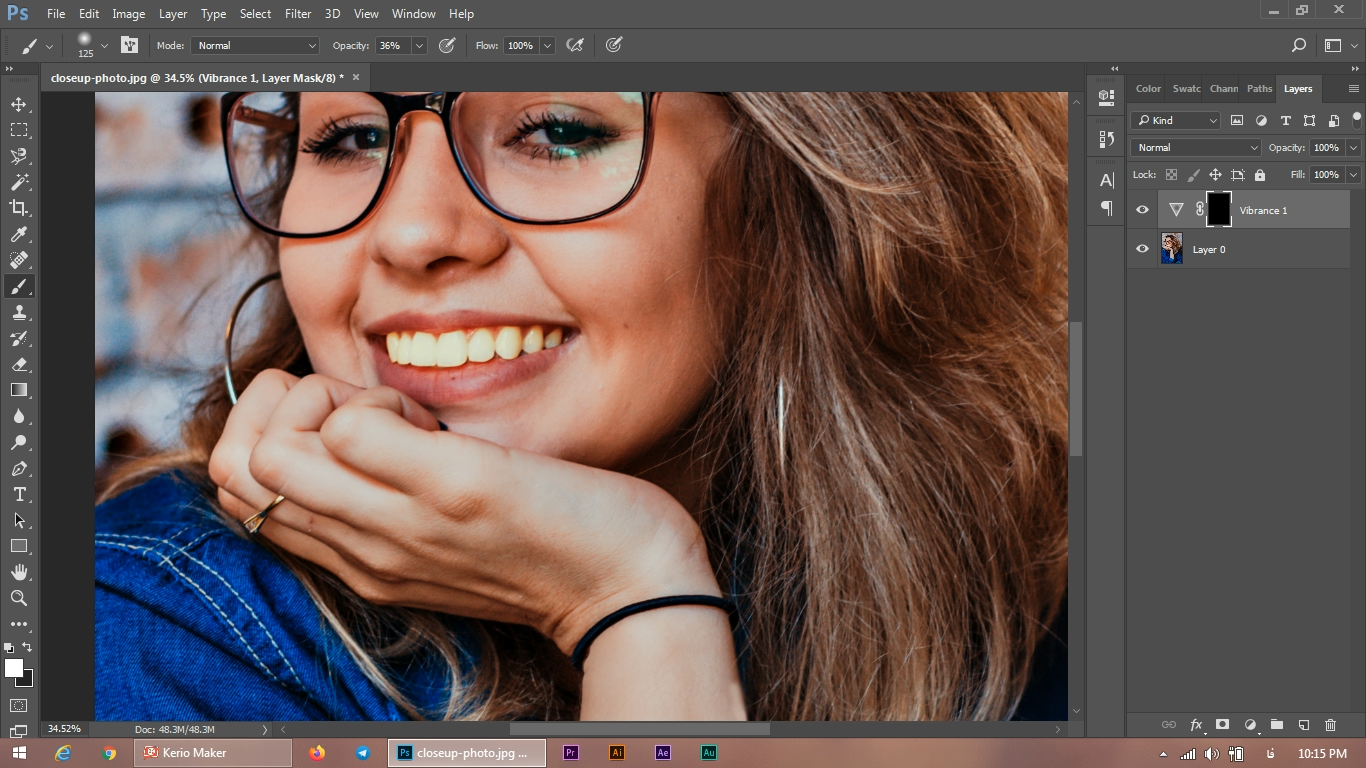Select the Crop tool
This screenshot has width=1366, height=768.
(19, 208)
